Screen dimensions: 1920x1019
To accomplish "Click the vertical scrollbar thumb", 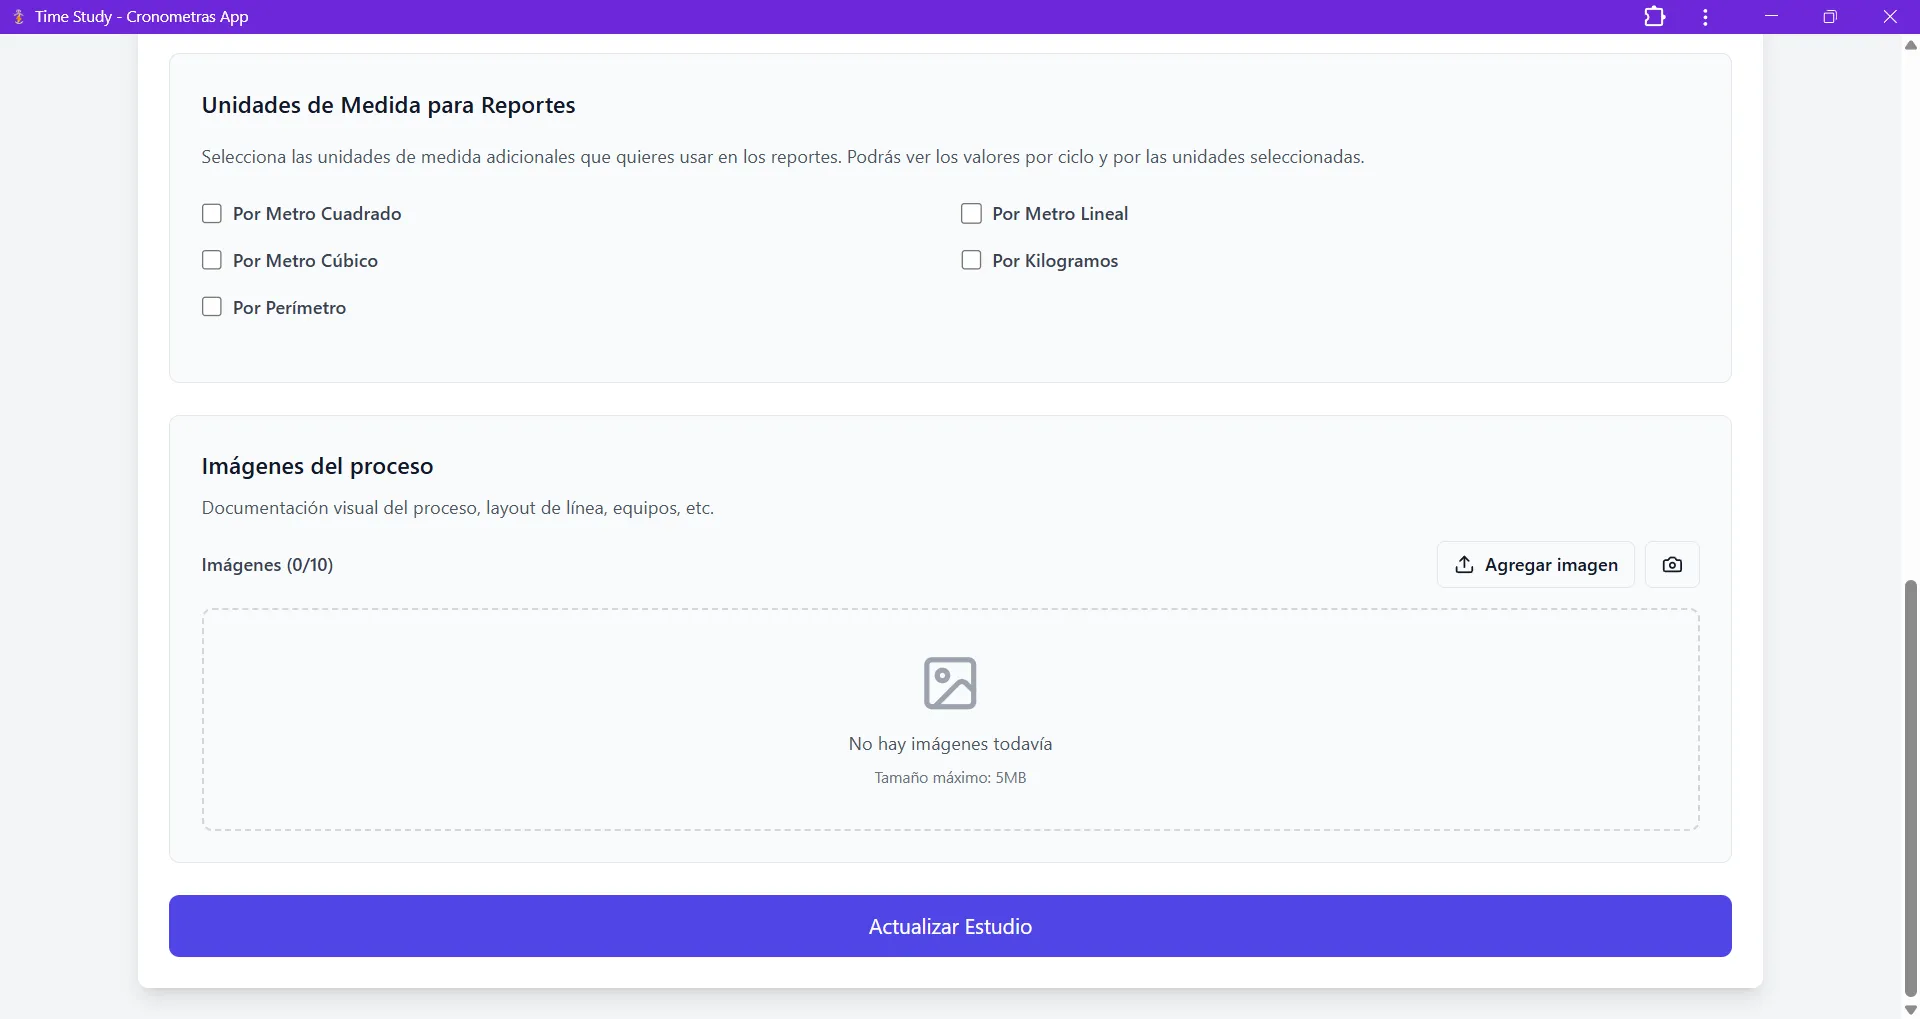I will click(x=1911, y=788).
